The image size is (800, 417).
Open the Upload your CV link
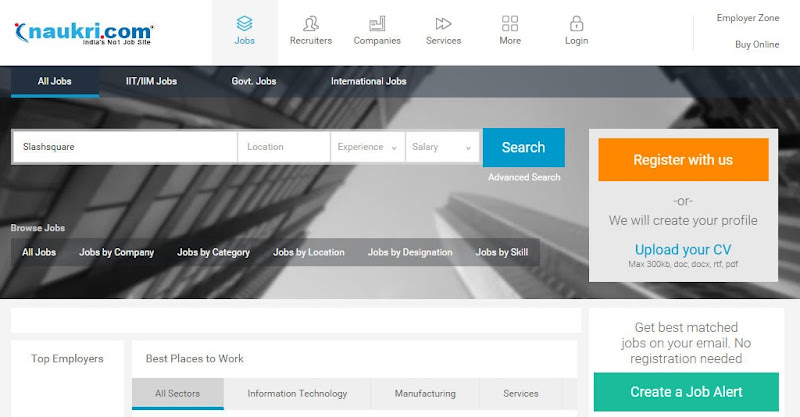pyautogui.click(x=683, y=250)
